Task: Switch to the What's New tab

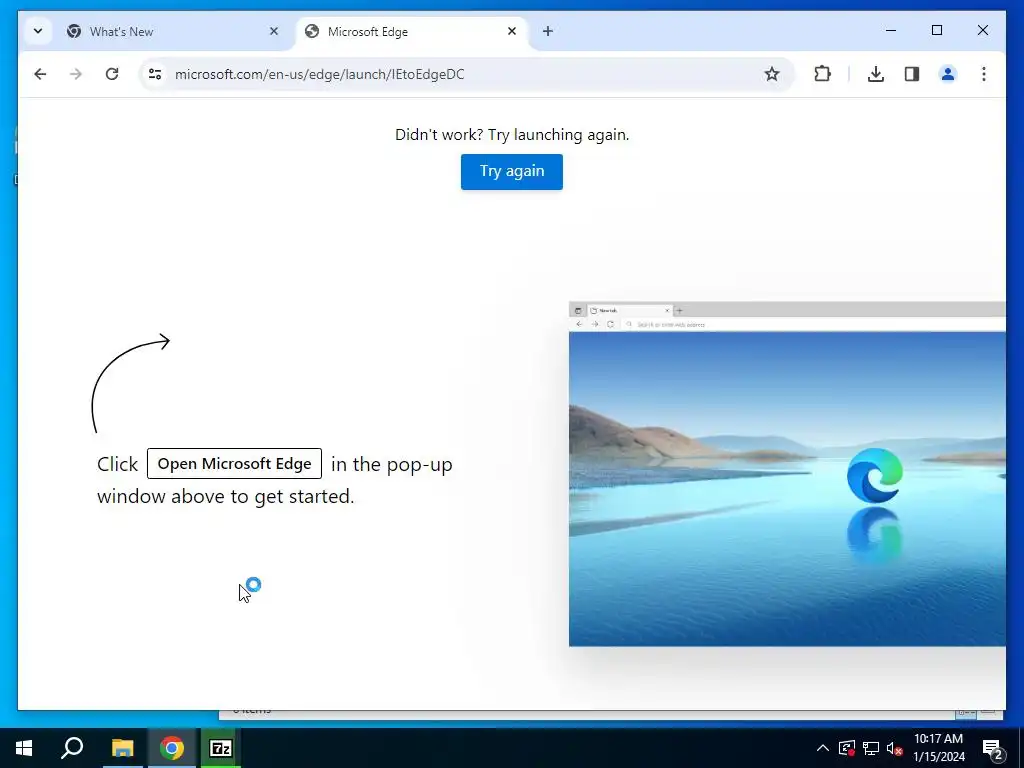Action: [x=173, y=31]
